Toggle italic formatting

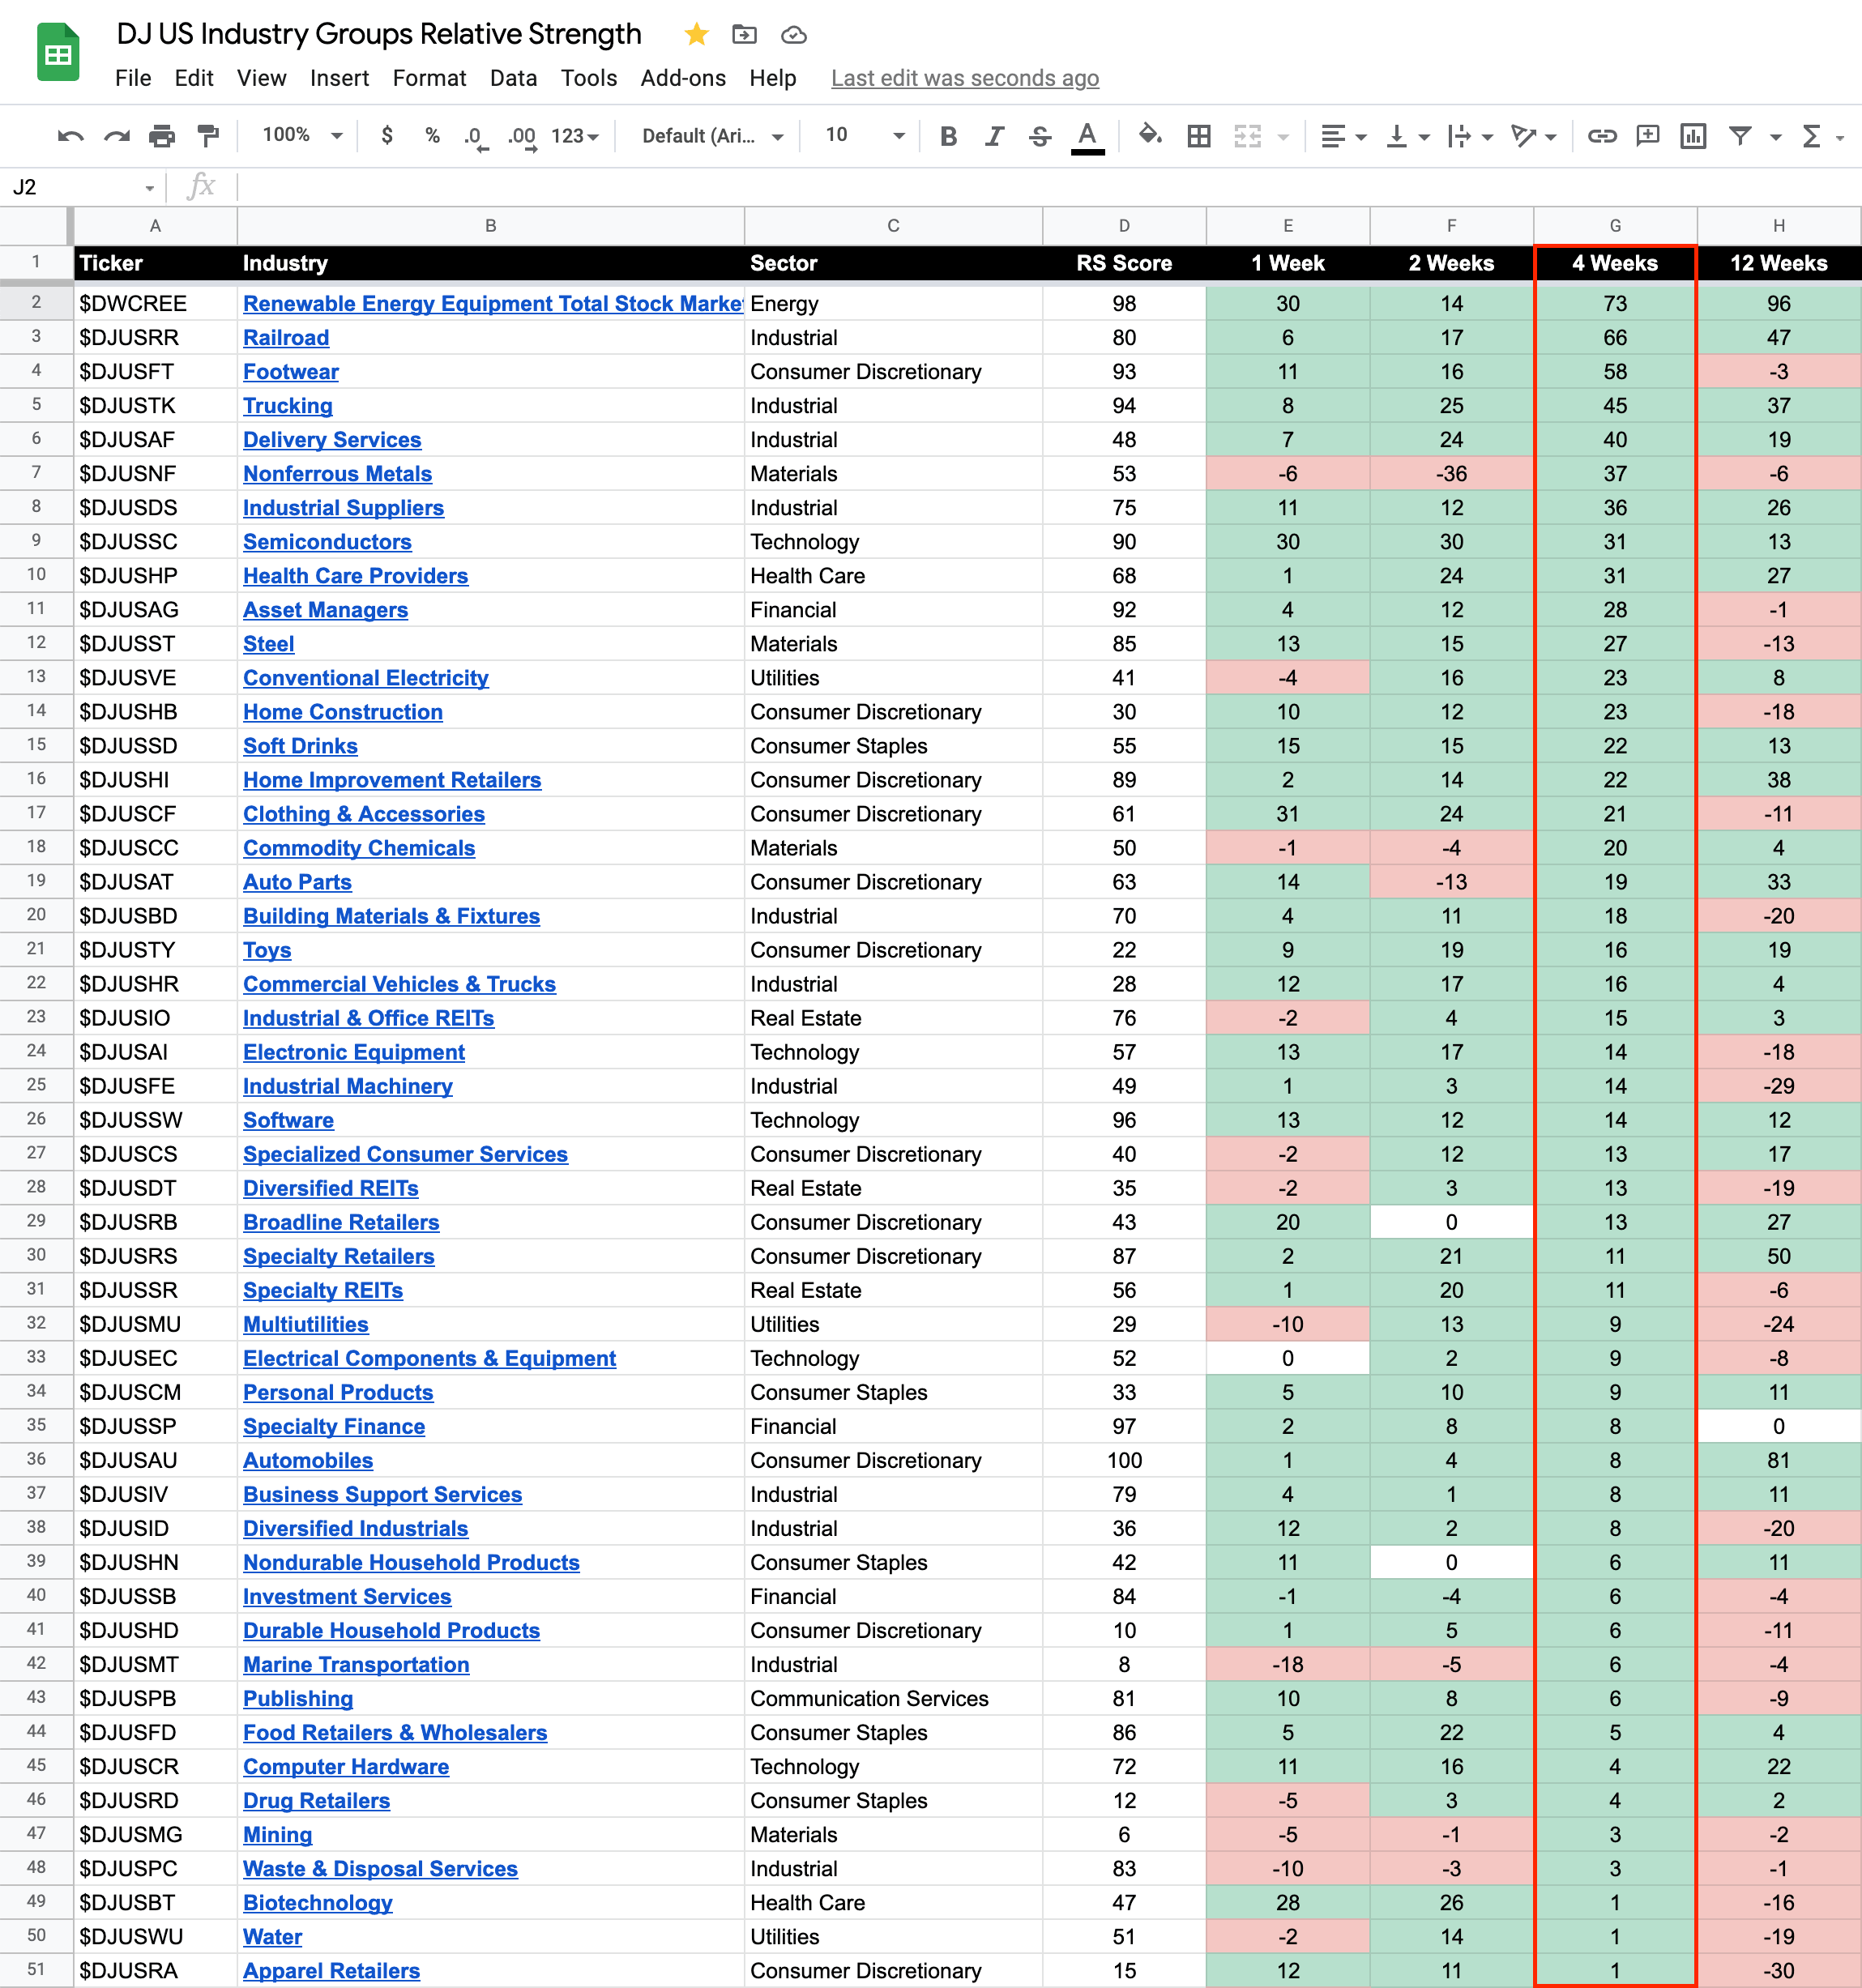(x=994, y=136)
